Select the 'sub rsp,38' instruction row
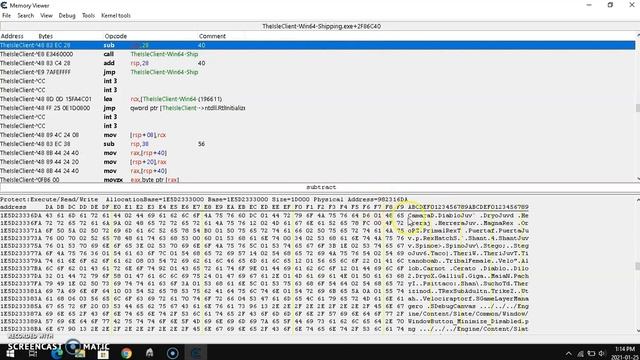Viewport: 640px width, 360px height. [318, 144]
